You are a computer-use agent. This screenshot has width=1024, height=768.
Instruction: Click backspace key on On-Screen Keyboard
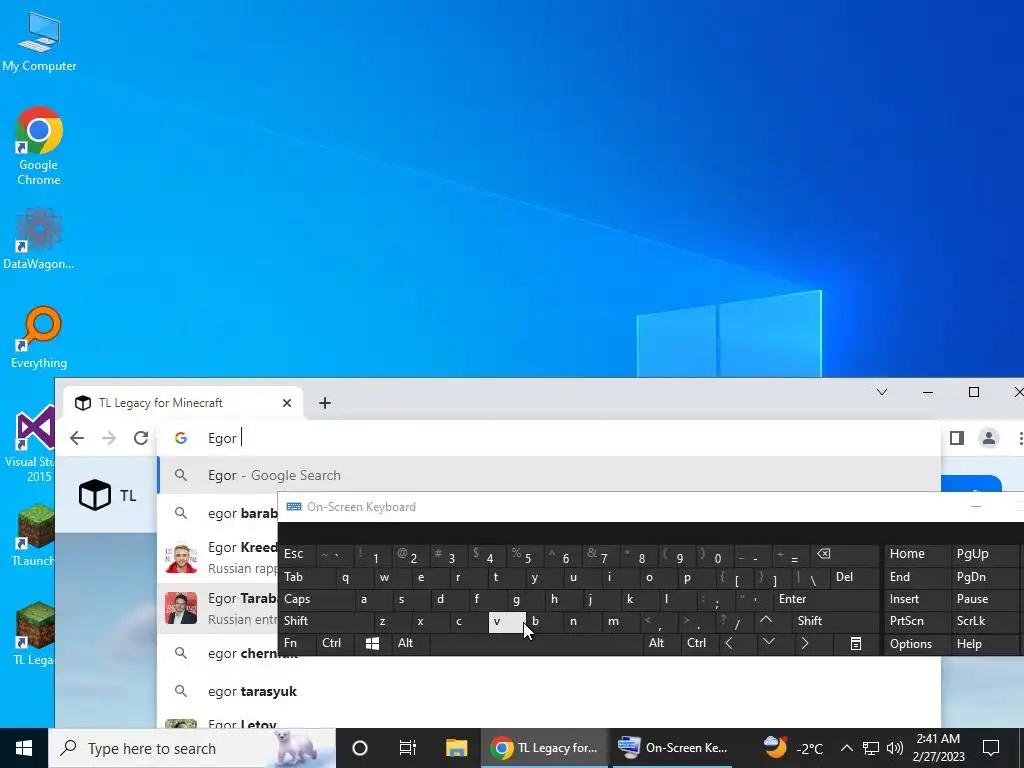tap(842, 555)
